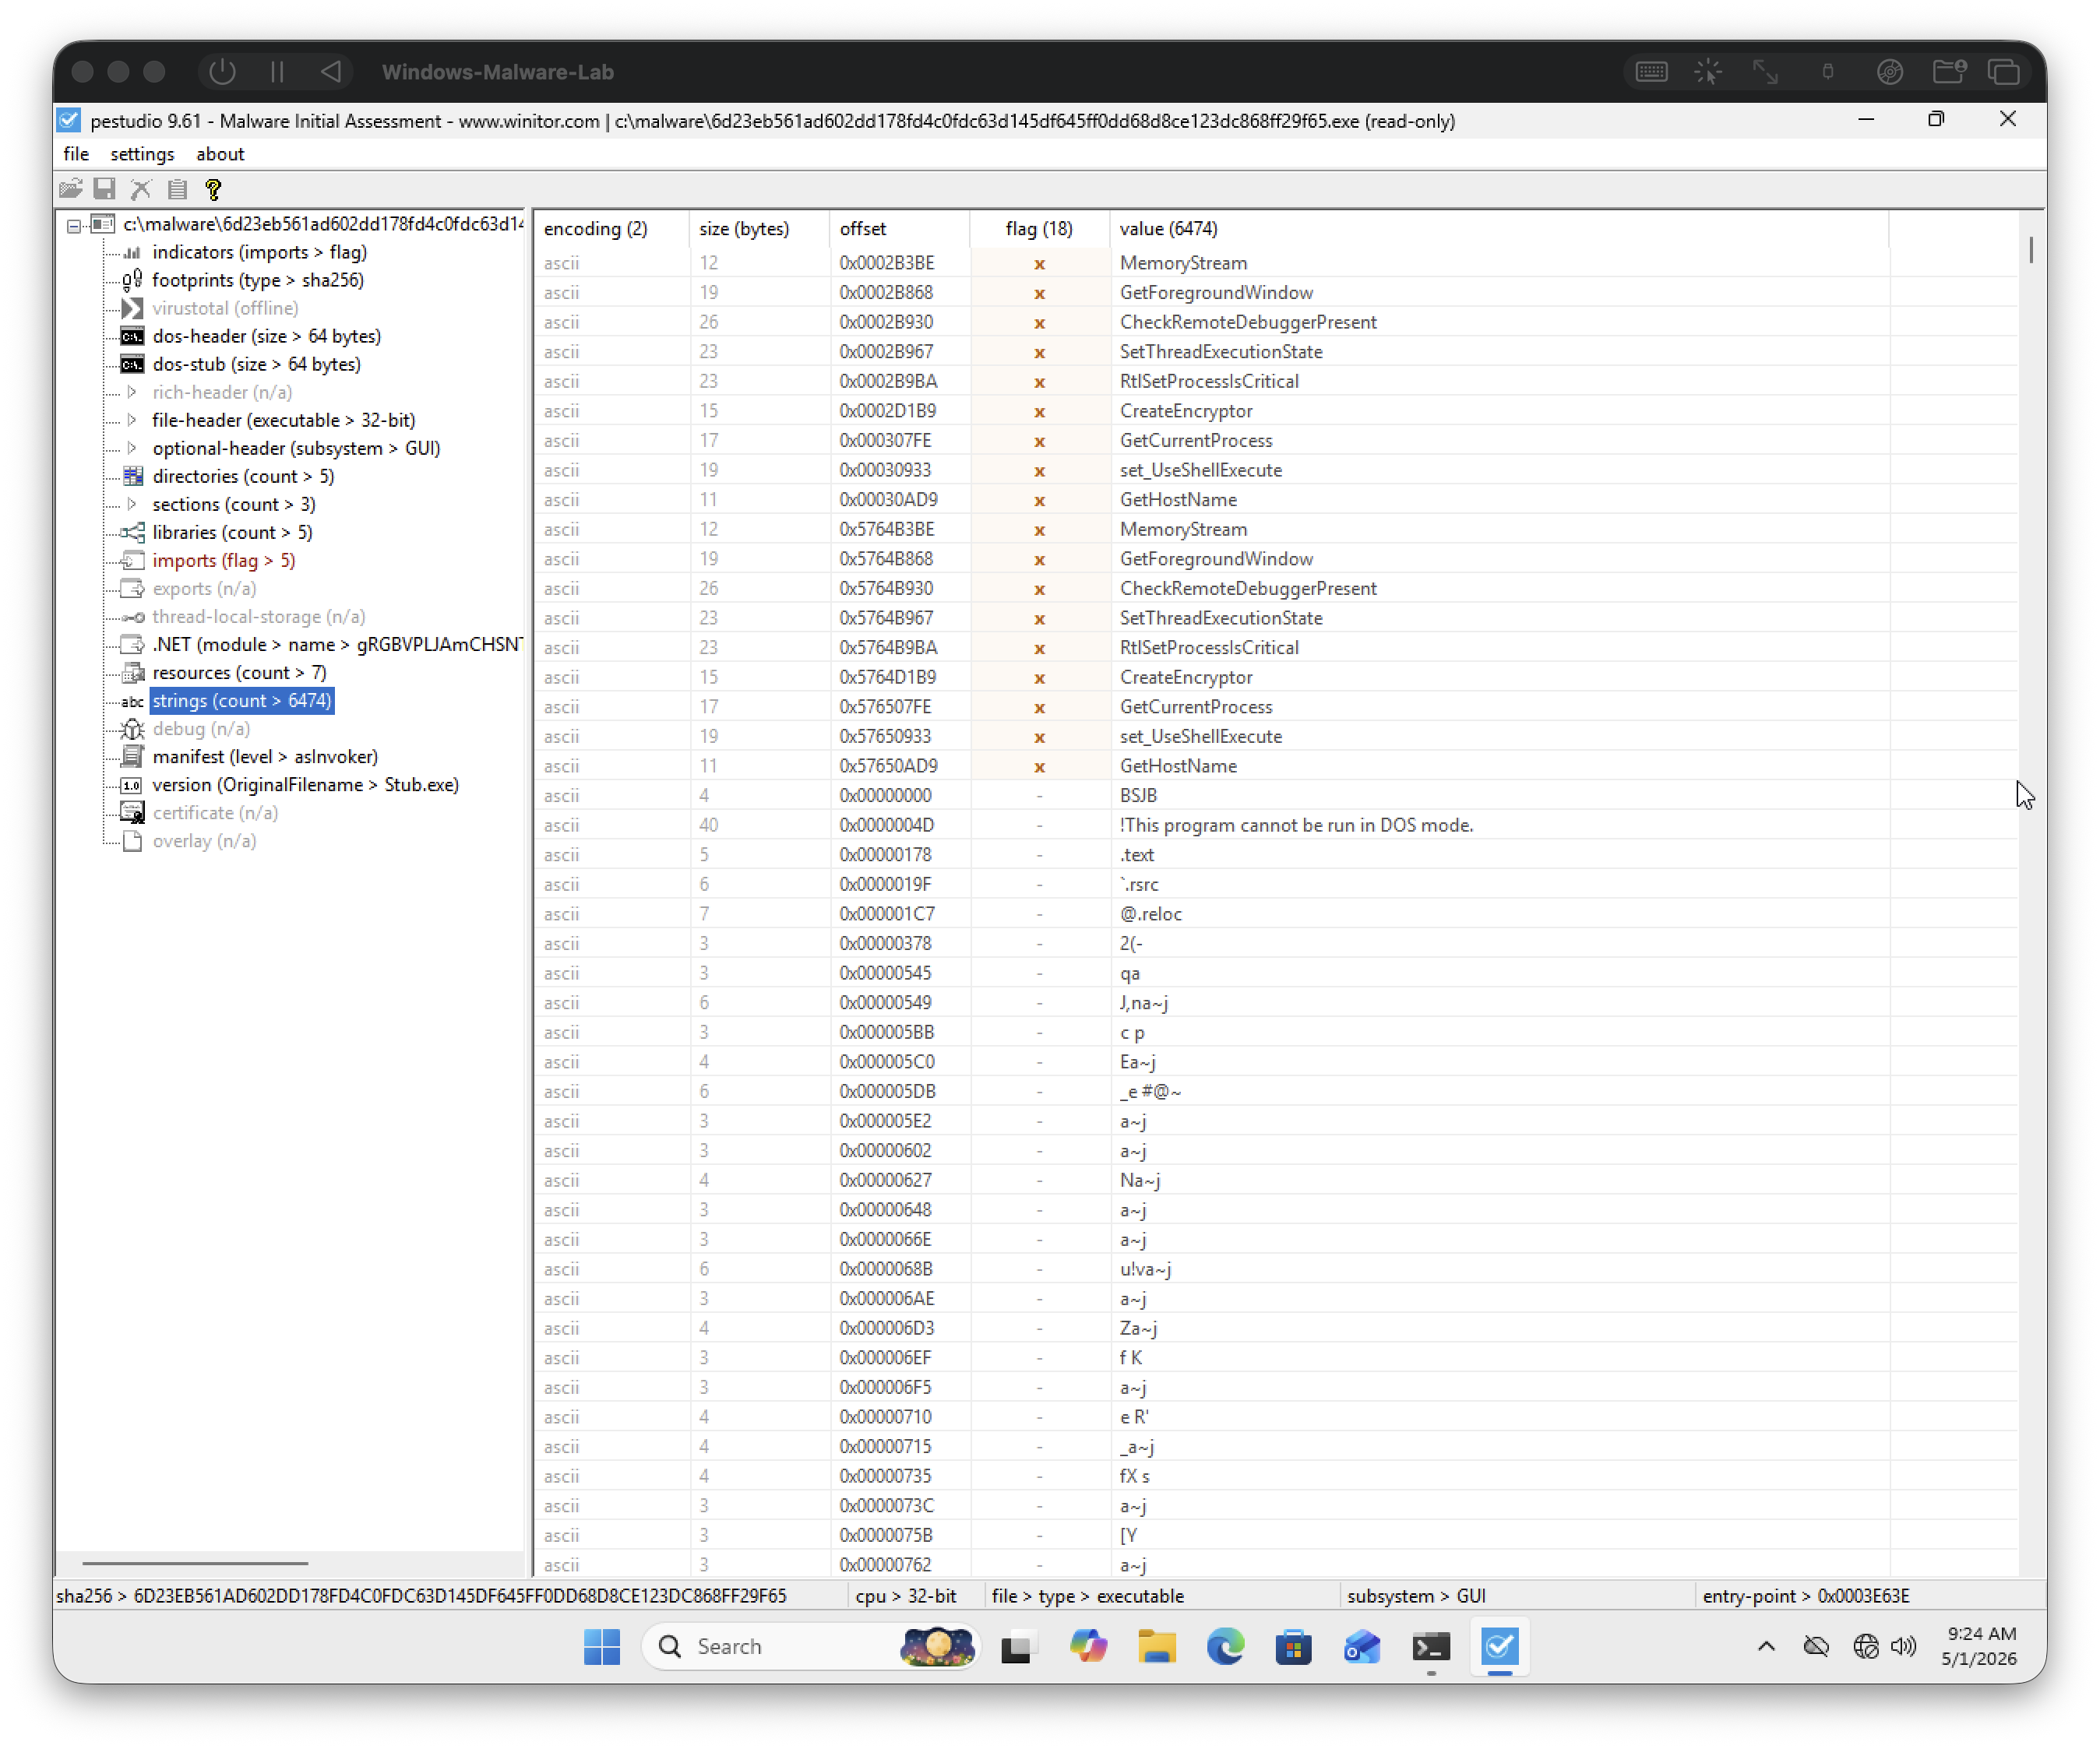This screenshot has width=2100, height=1749.
Task: Click the VM power icon in title bar
Action: [222, 72]
